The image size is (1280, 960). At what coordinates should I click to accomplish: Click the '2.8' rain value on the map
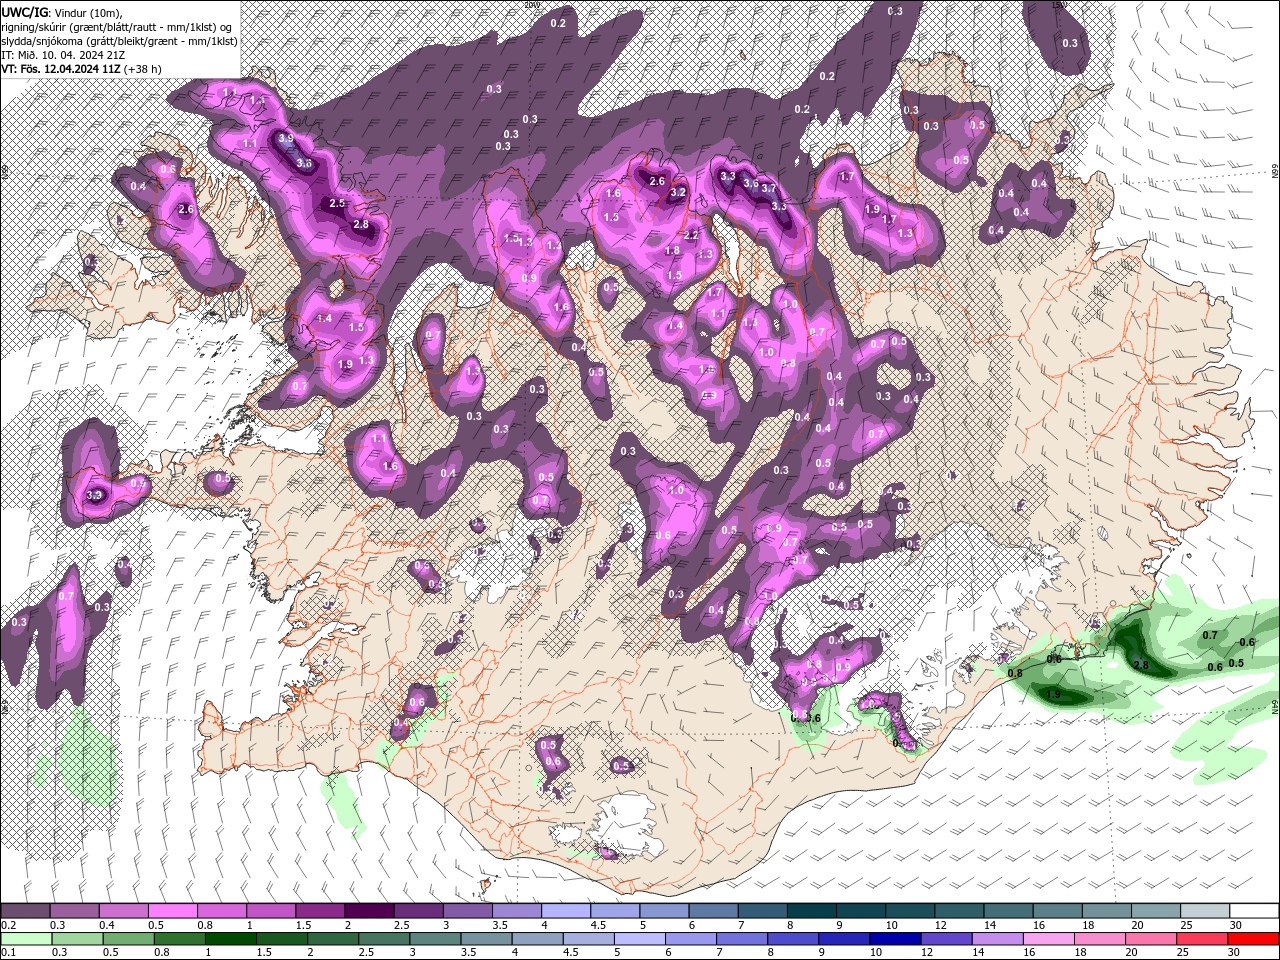(1141, 665)
